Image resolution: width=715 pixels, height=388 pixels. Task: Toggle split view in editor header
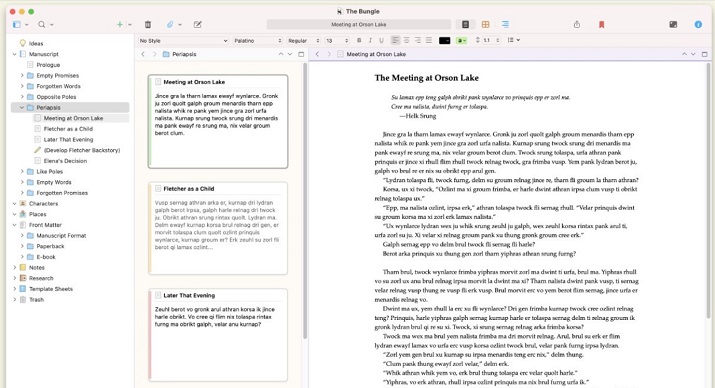pyautogui.click(x=705, y=54)
